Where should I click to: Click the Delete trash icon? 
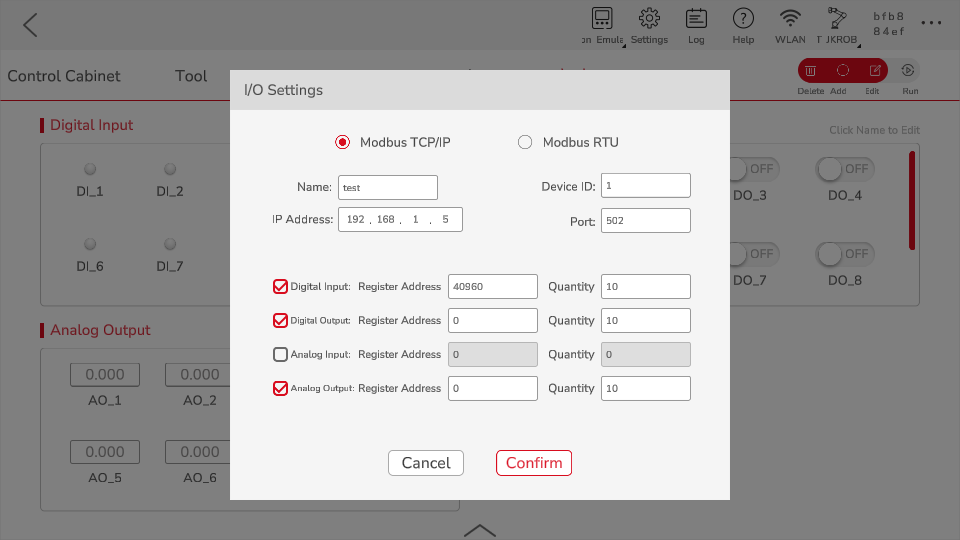tap(811, 71)
